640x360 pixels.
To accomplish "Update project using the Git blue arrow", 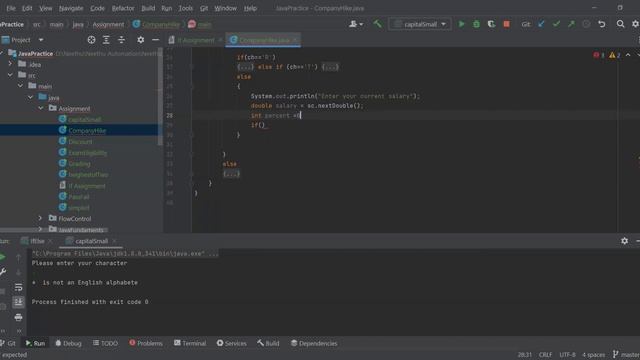I will point(541,24).
